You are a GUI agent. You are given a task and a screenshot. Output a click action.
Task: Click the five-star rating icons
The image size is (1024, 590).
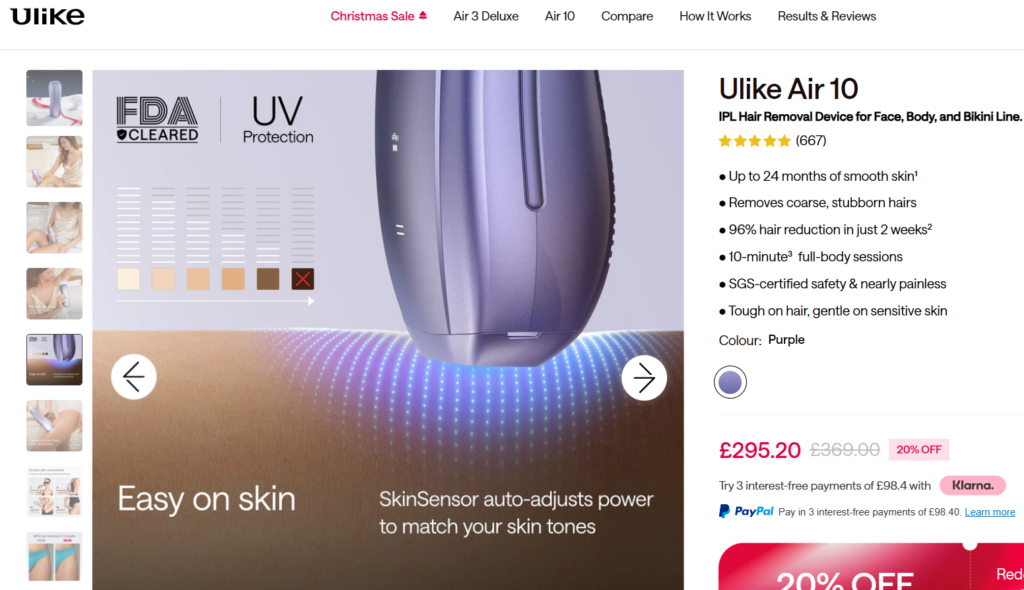(x=754, y=140)
